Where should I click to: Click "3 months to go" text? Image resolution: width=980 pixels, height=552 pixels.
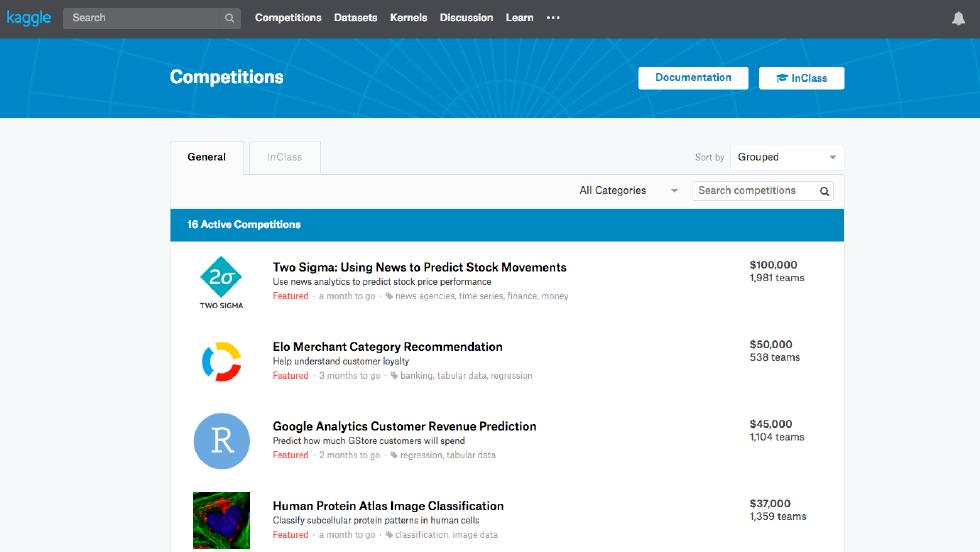pyautogui.click(x=349, y=375)
